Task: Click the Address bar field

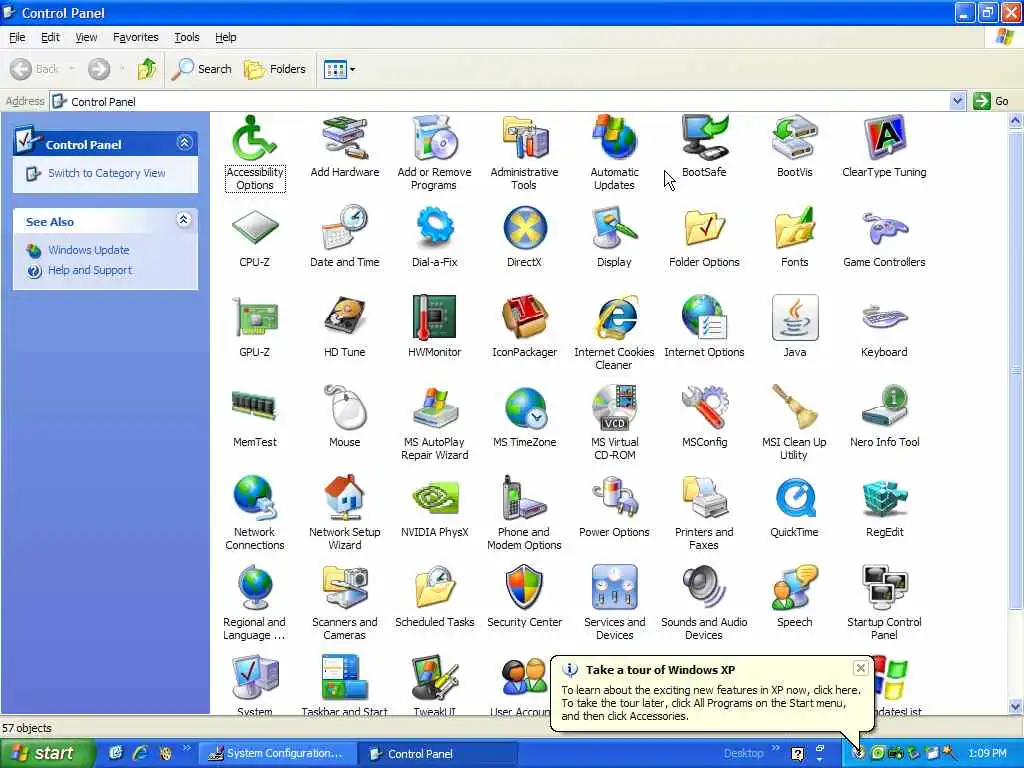Action: pos(500,101)
